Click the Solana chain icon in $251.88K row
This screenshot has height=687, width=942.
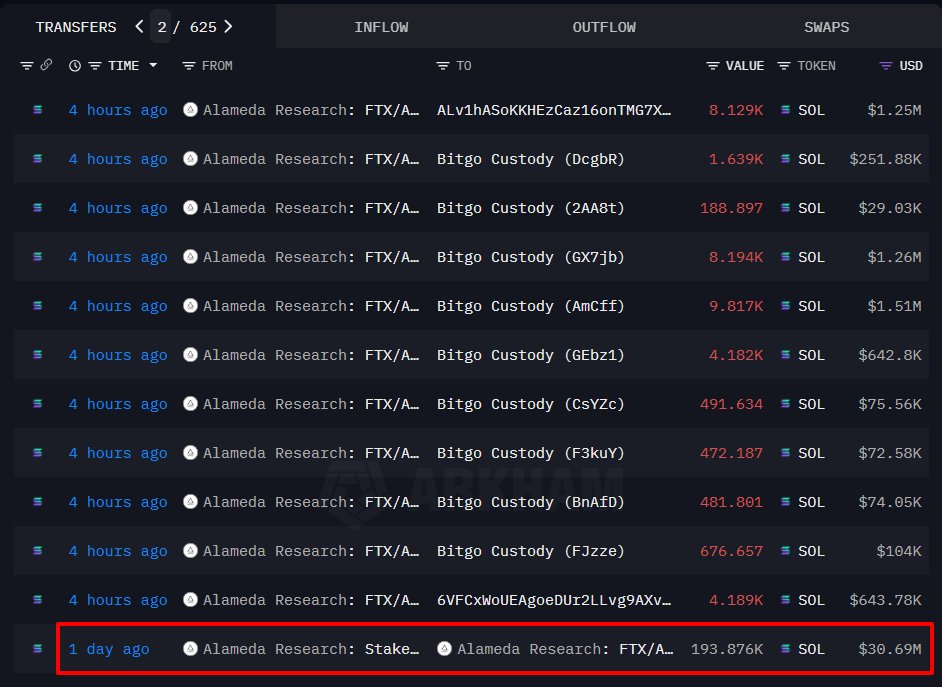37,159
